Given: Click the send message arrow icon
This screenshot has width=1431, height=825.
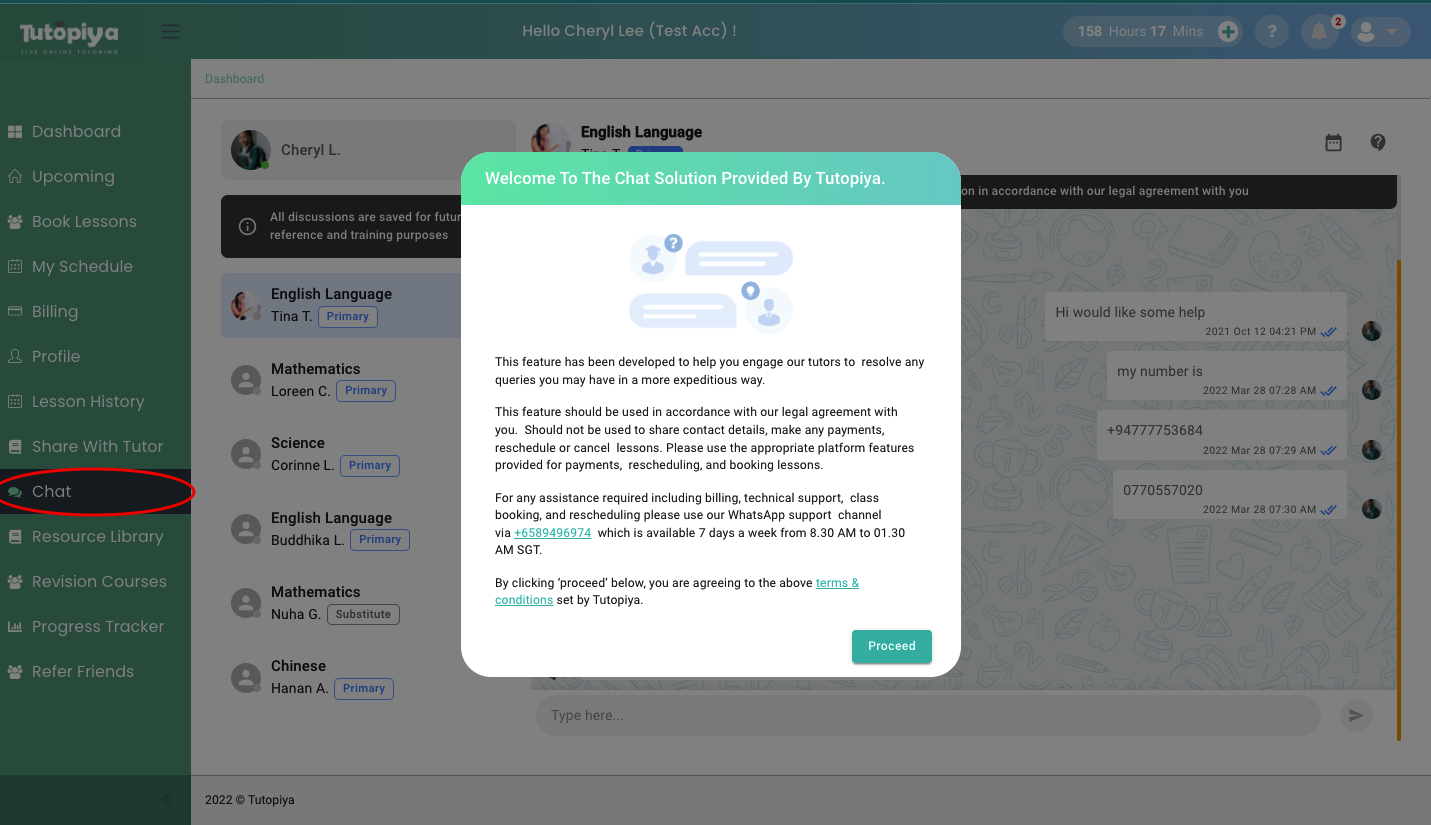Looking at the screenshot, I should click(1356, 715).
